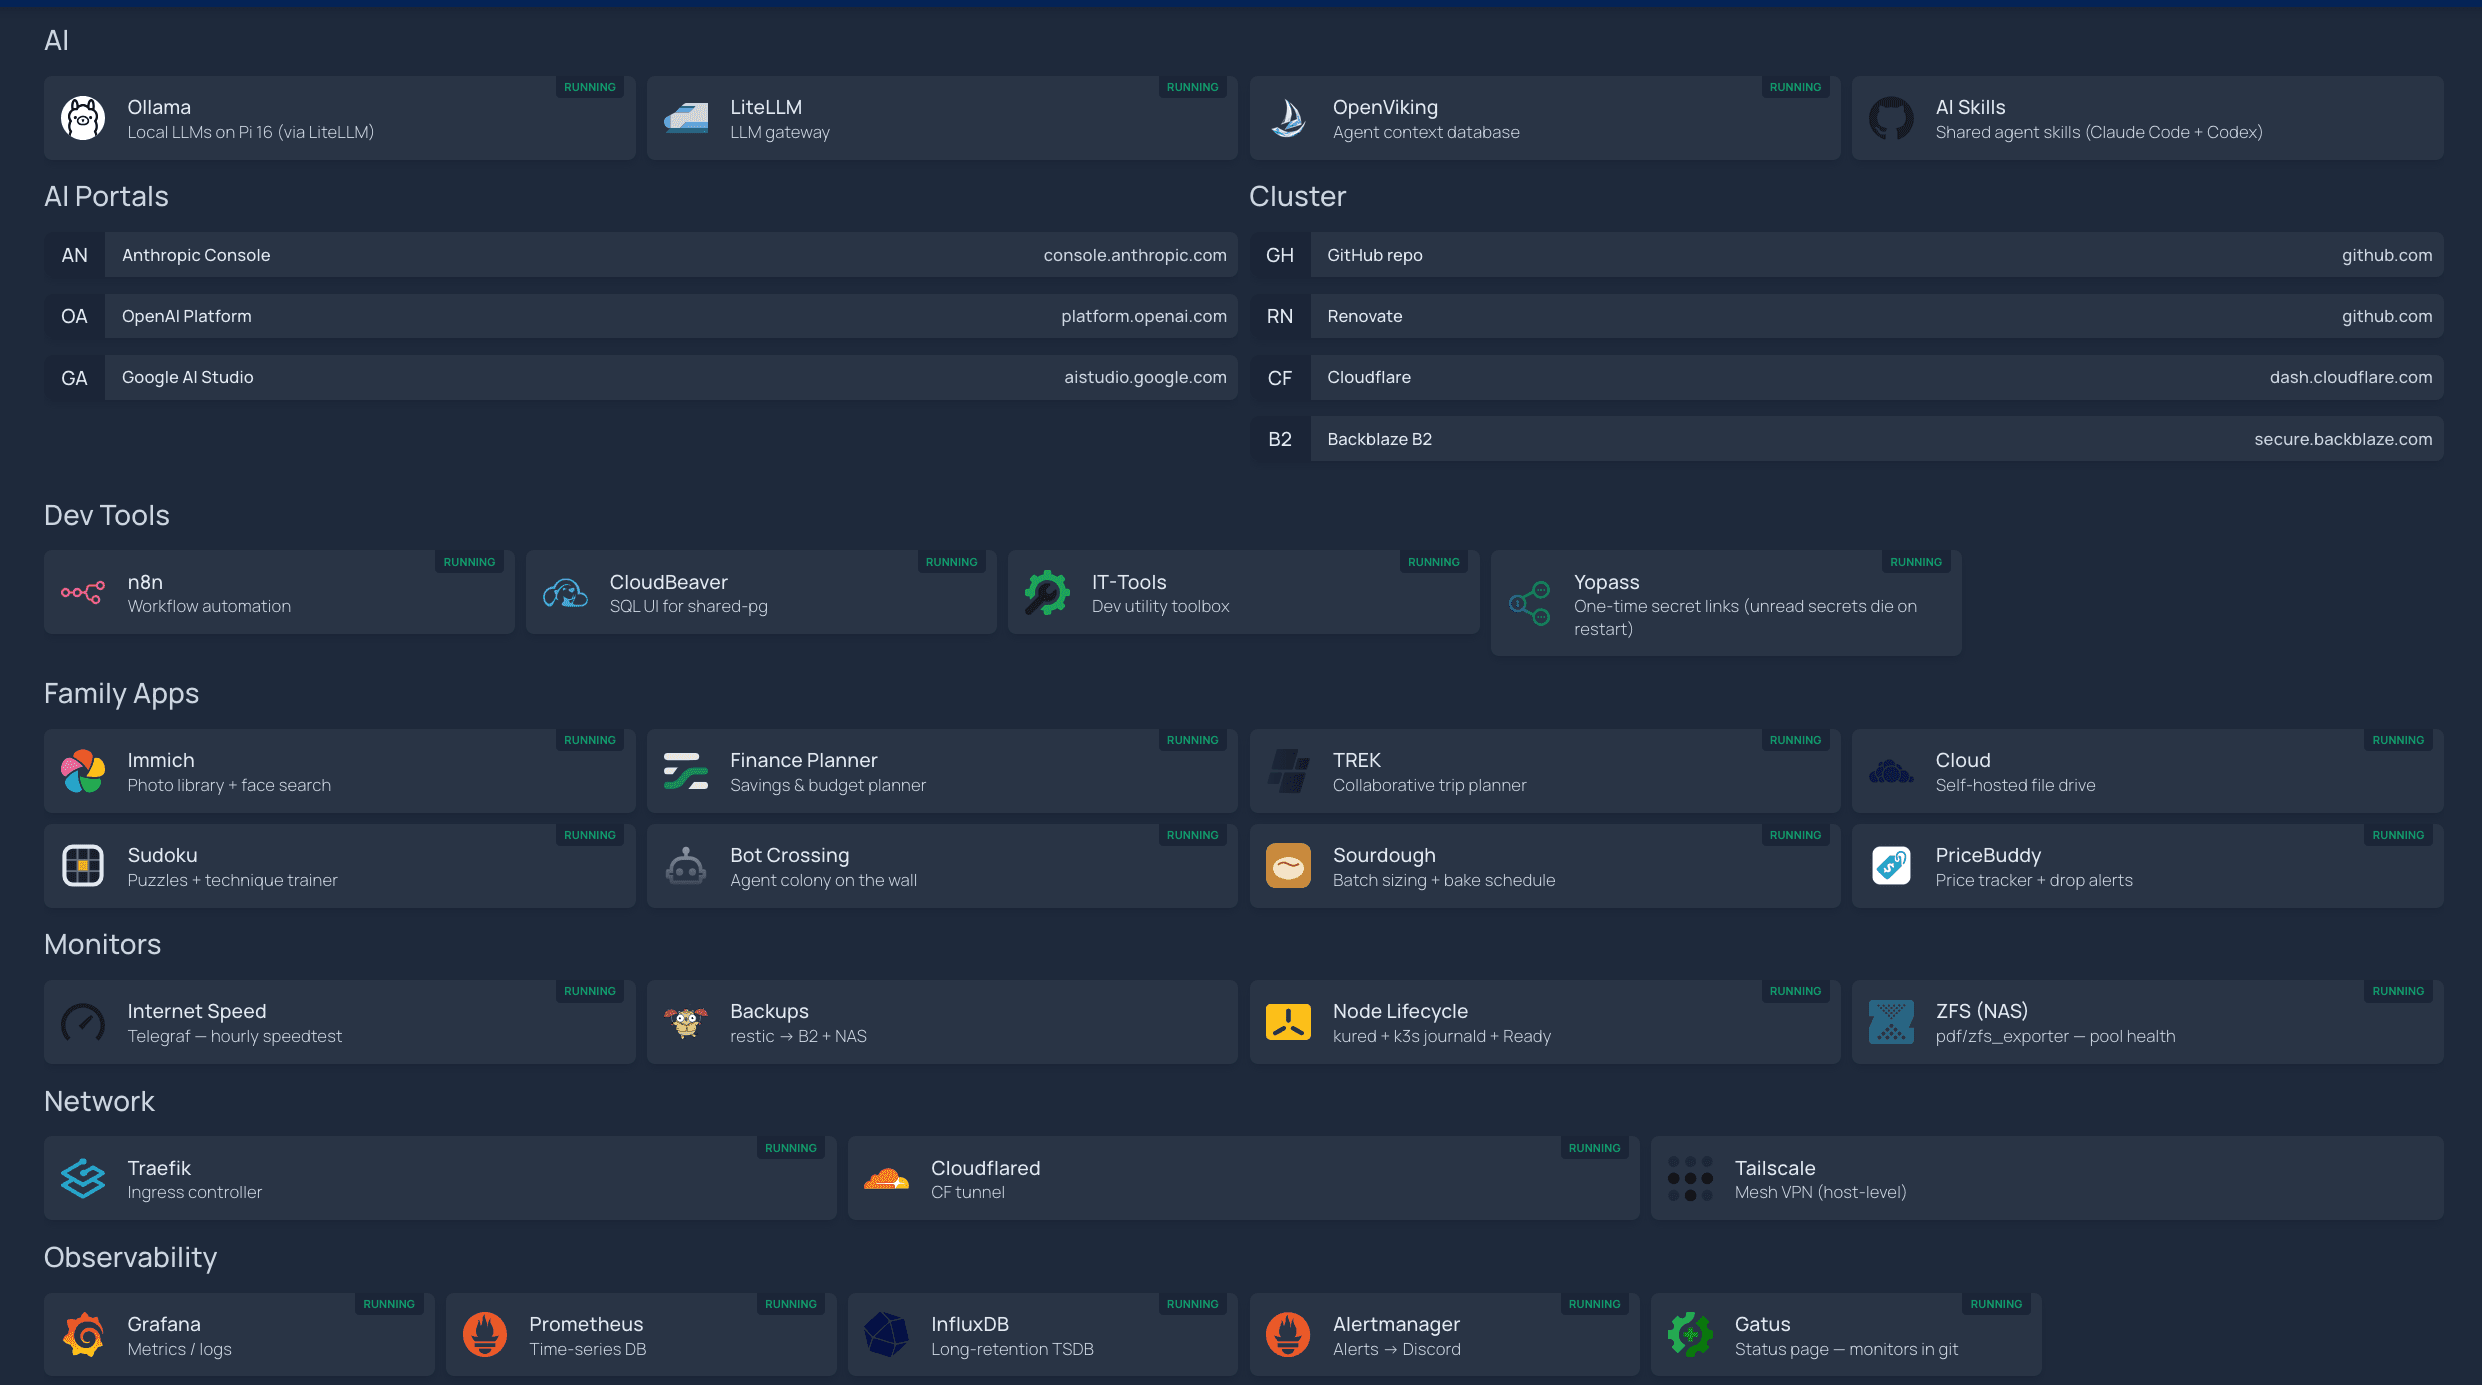Collapse the AI Portals section heading
The height and width of the screenshot is (1385, 2482).
106,196
